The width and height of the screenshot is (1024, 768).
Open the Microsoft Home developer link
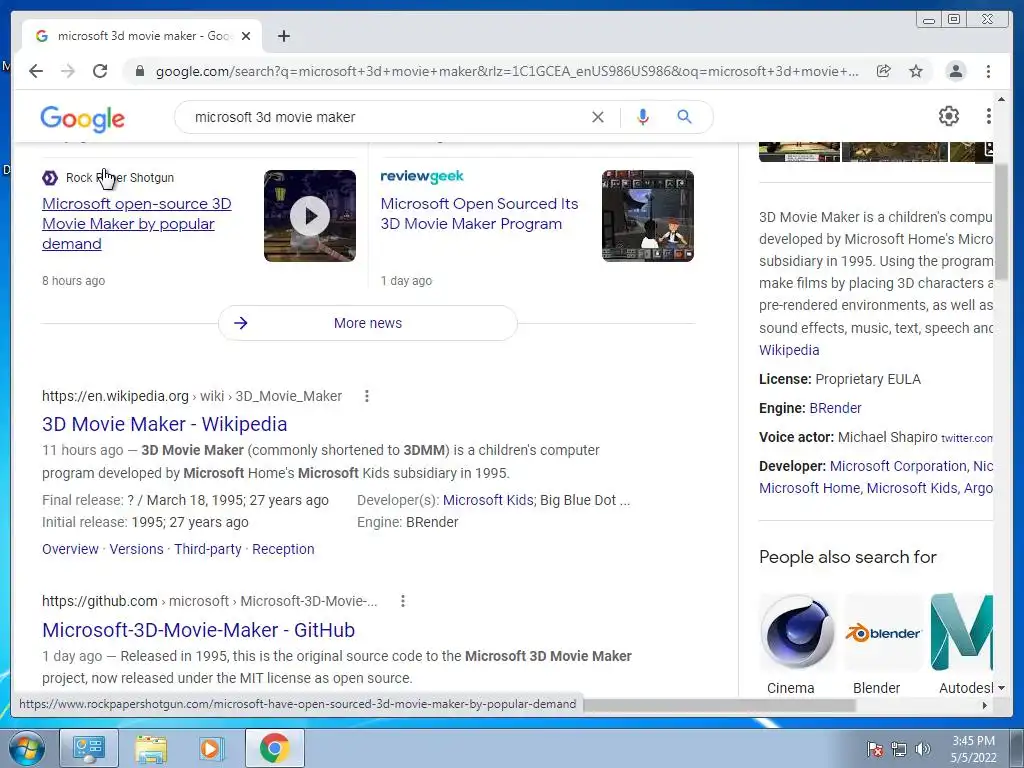coord(810,488)
